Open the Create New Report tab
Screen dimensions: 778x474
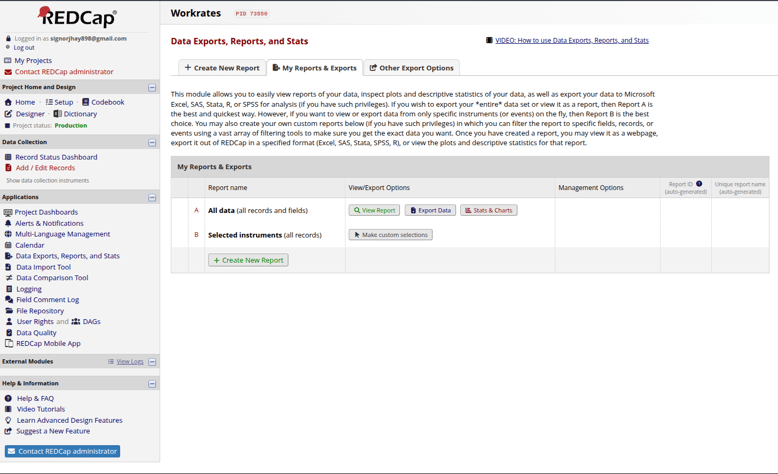[222, 68]
